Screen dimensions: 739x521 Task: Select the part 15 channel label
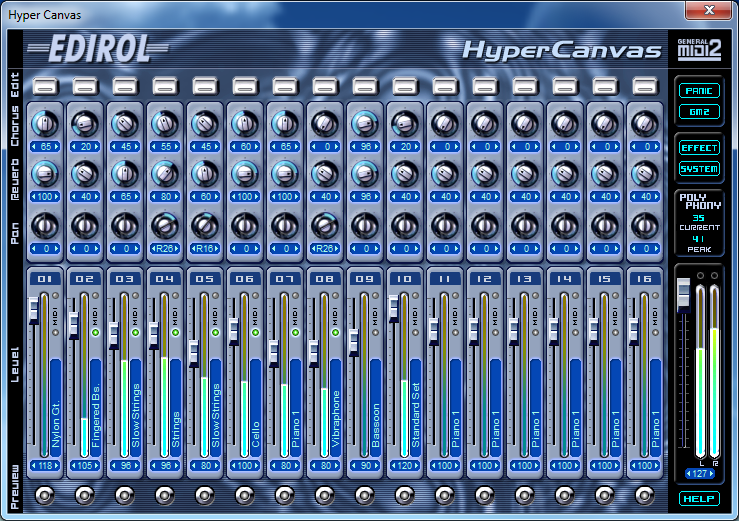tap(605, 279)
